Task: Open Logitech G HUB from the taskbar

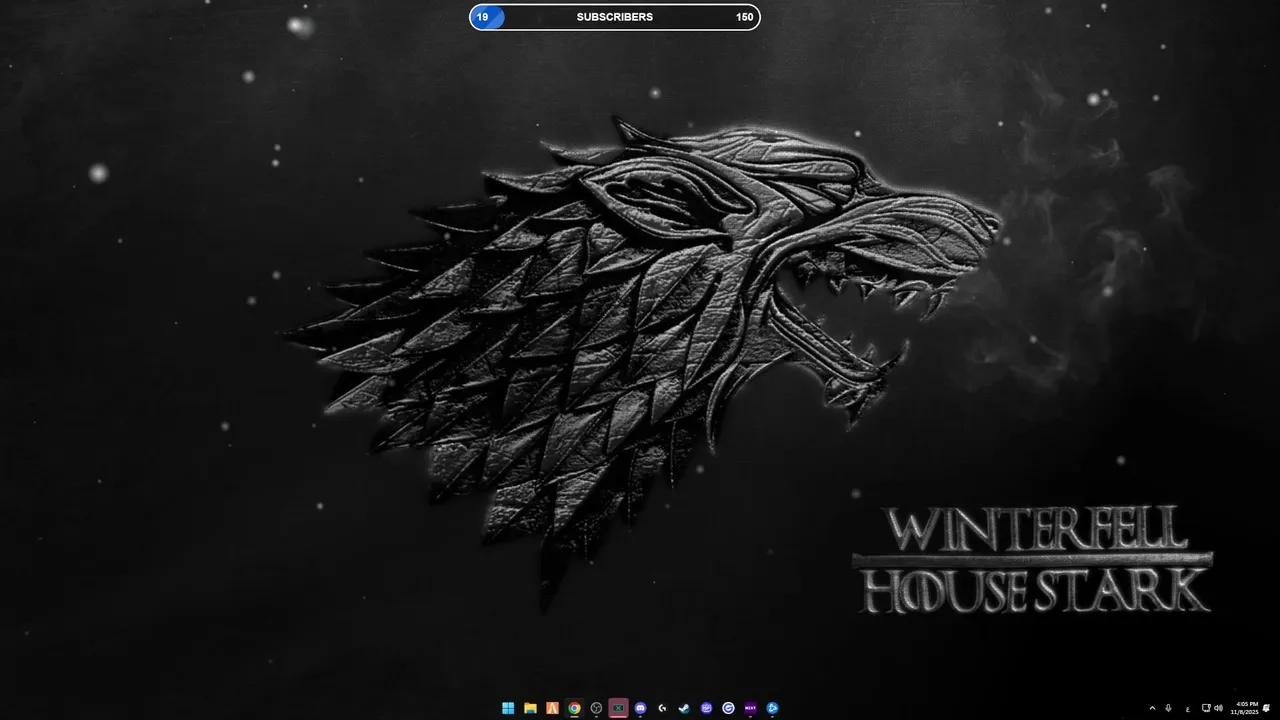Action: (662, 708)
